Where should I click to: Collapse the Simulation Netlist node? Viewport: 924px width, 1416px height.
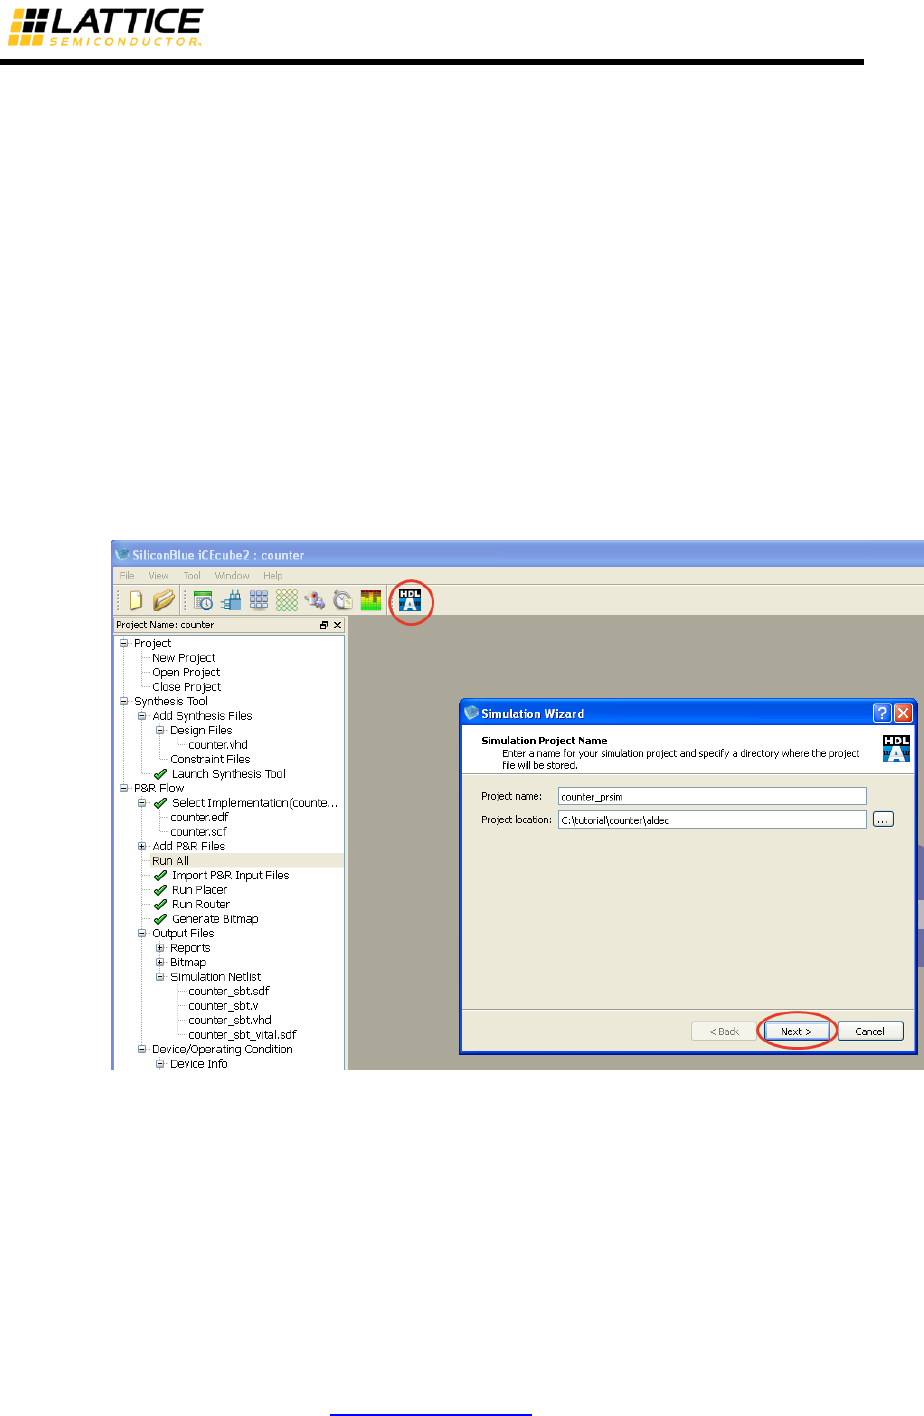[x=160, y=977]
